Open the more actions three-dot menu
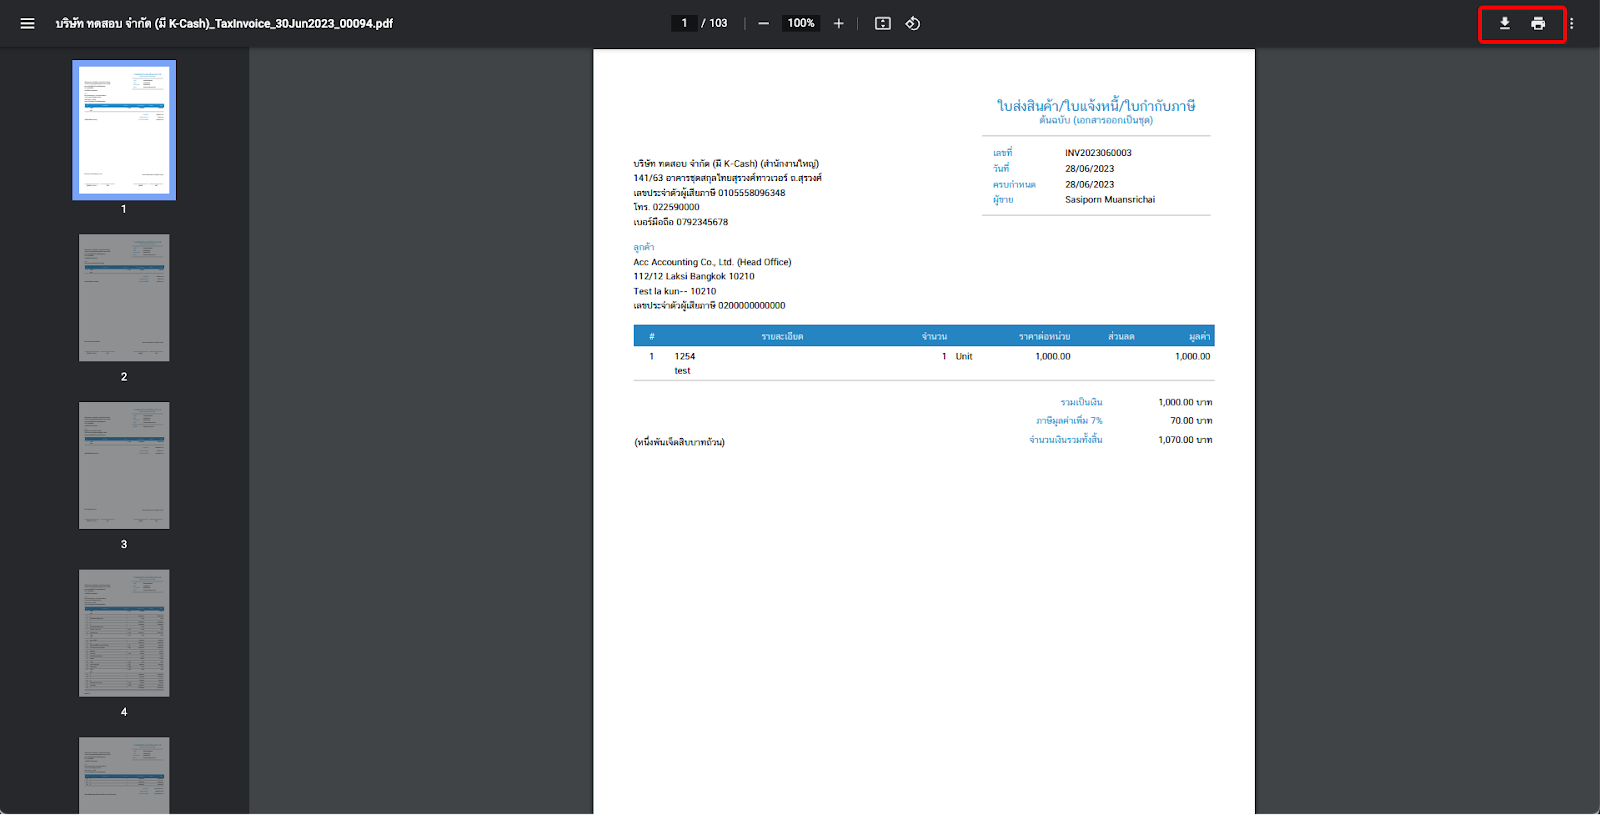The width and height of the screenshot is (1600, 815). tap(1571, 23)
